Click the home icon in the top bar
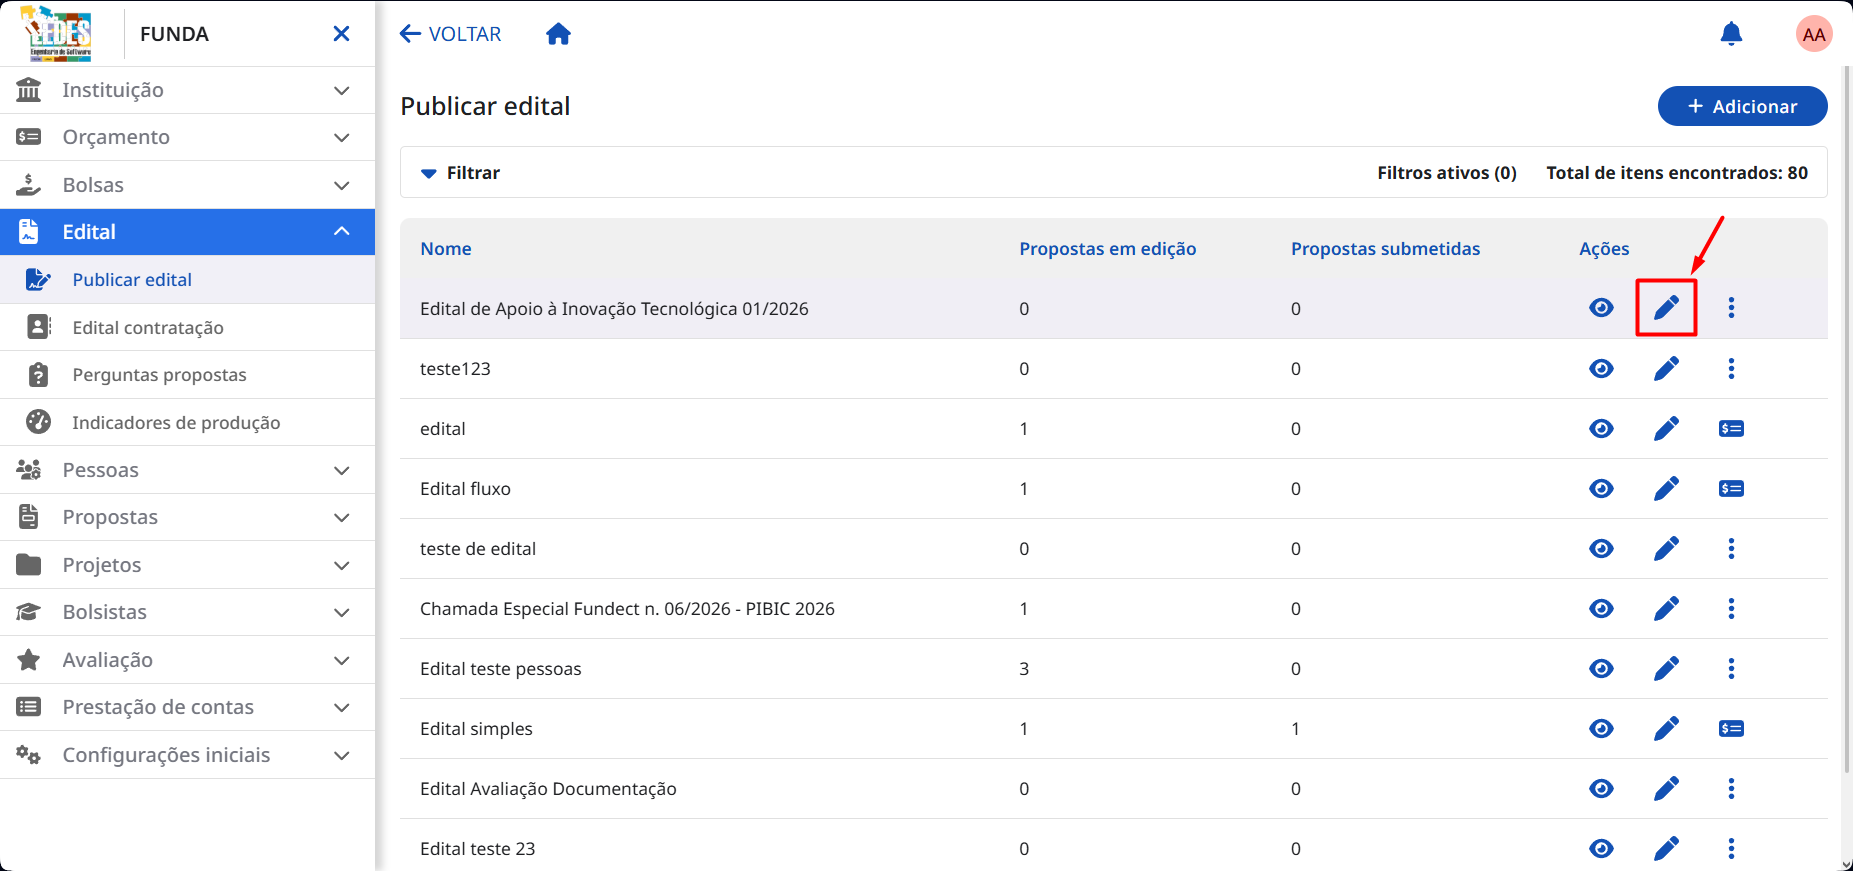This screenshot has height=871, width=1853. pos(558,34)
